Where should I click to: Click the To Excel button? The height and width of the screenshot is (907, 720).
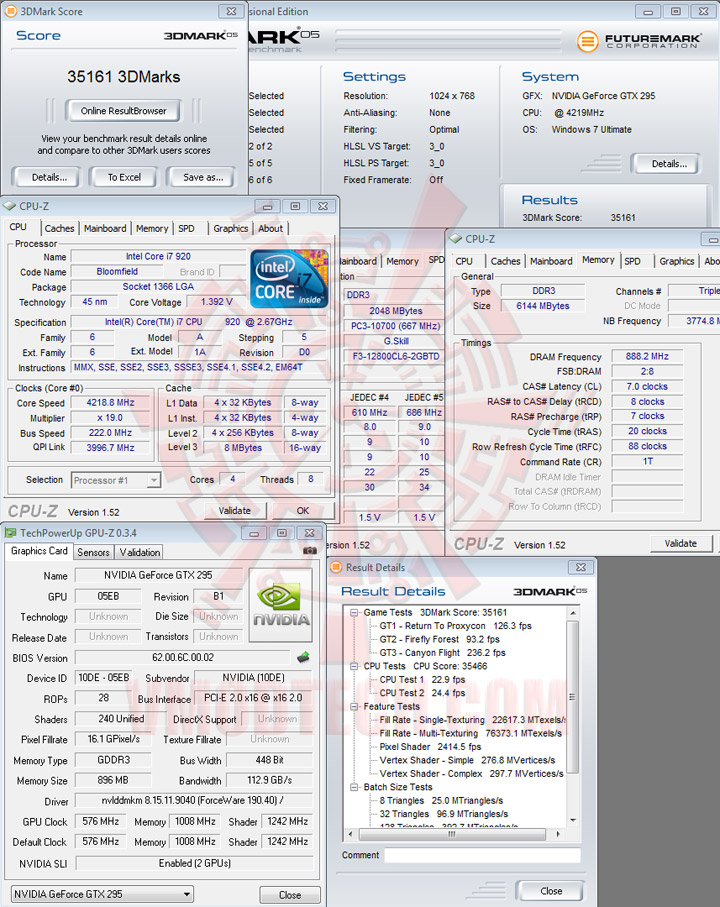tap(124, 178)
